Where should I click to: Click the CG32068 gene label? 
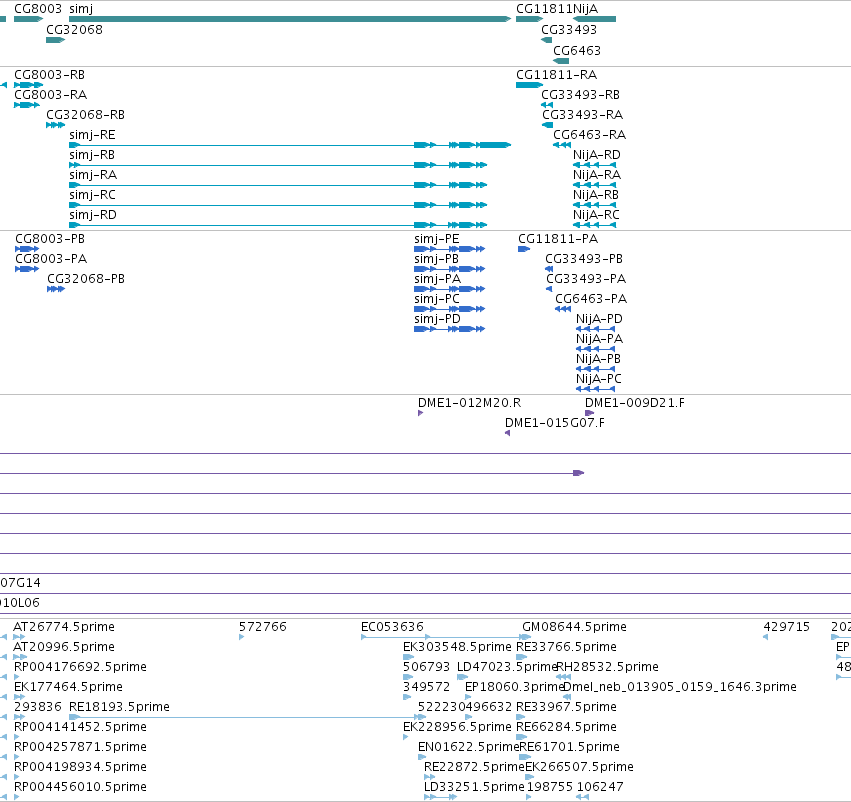pyautogui.click(x=74, y=30)
